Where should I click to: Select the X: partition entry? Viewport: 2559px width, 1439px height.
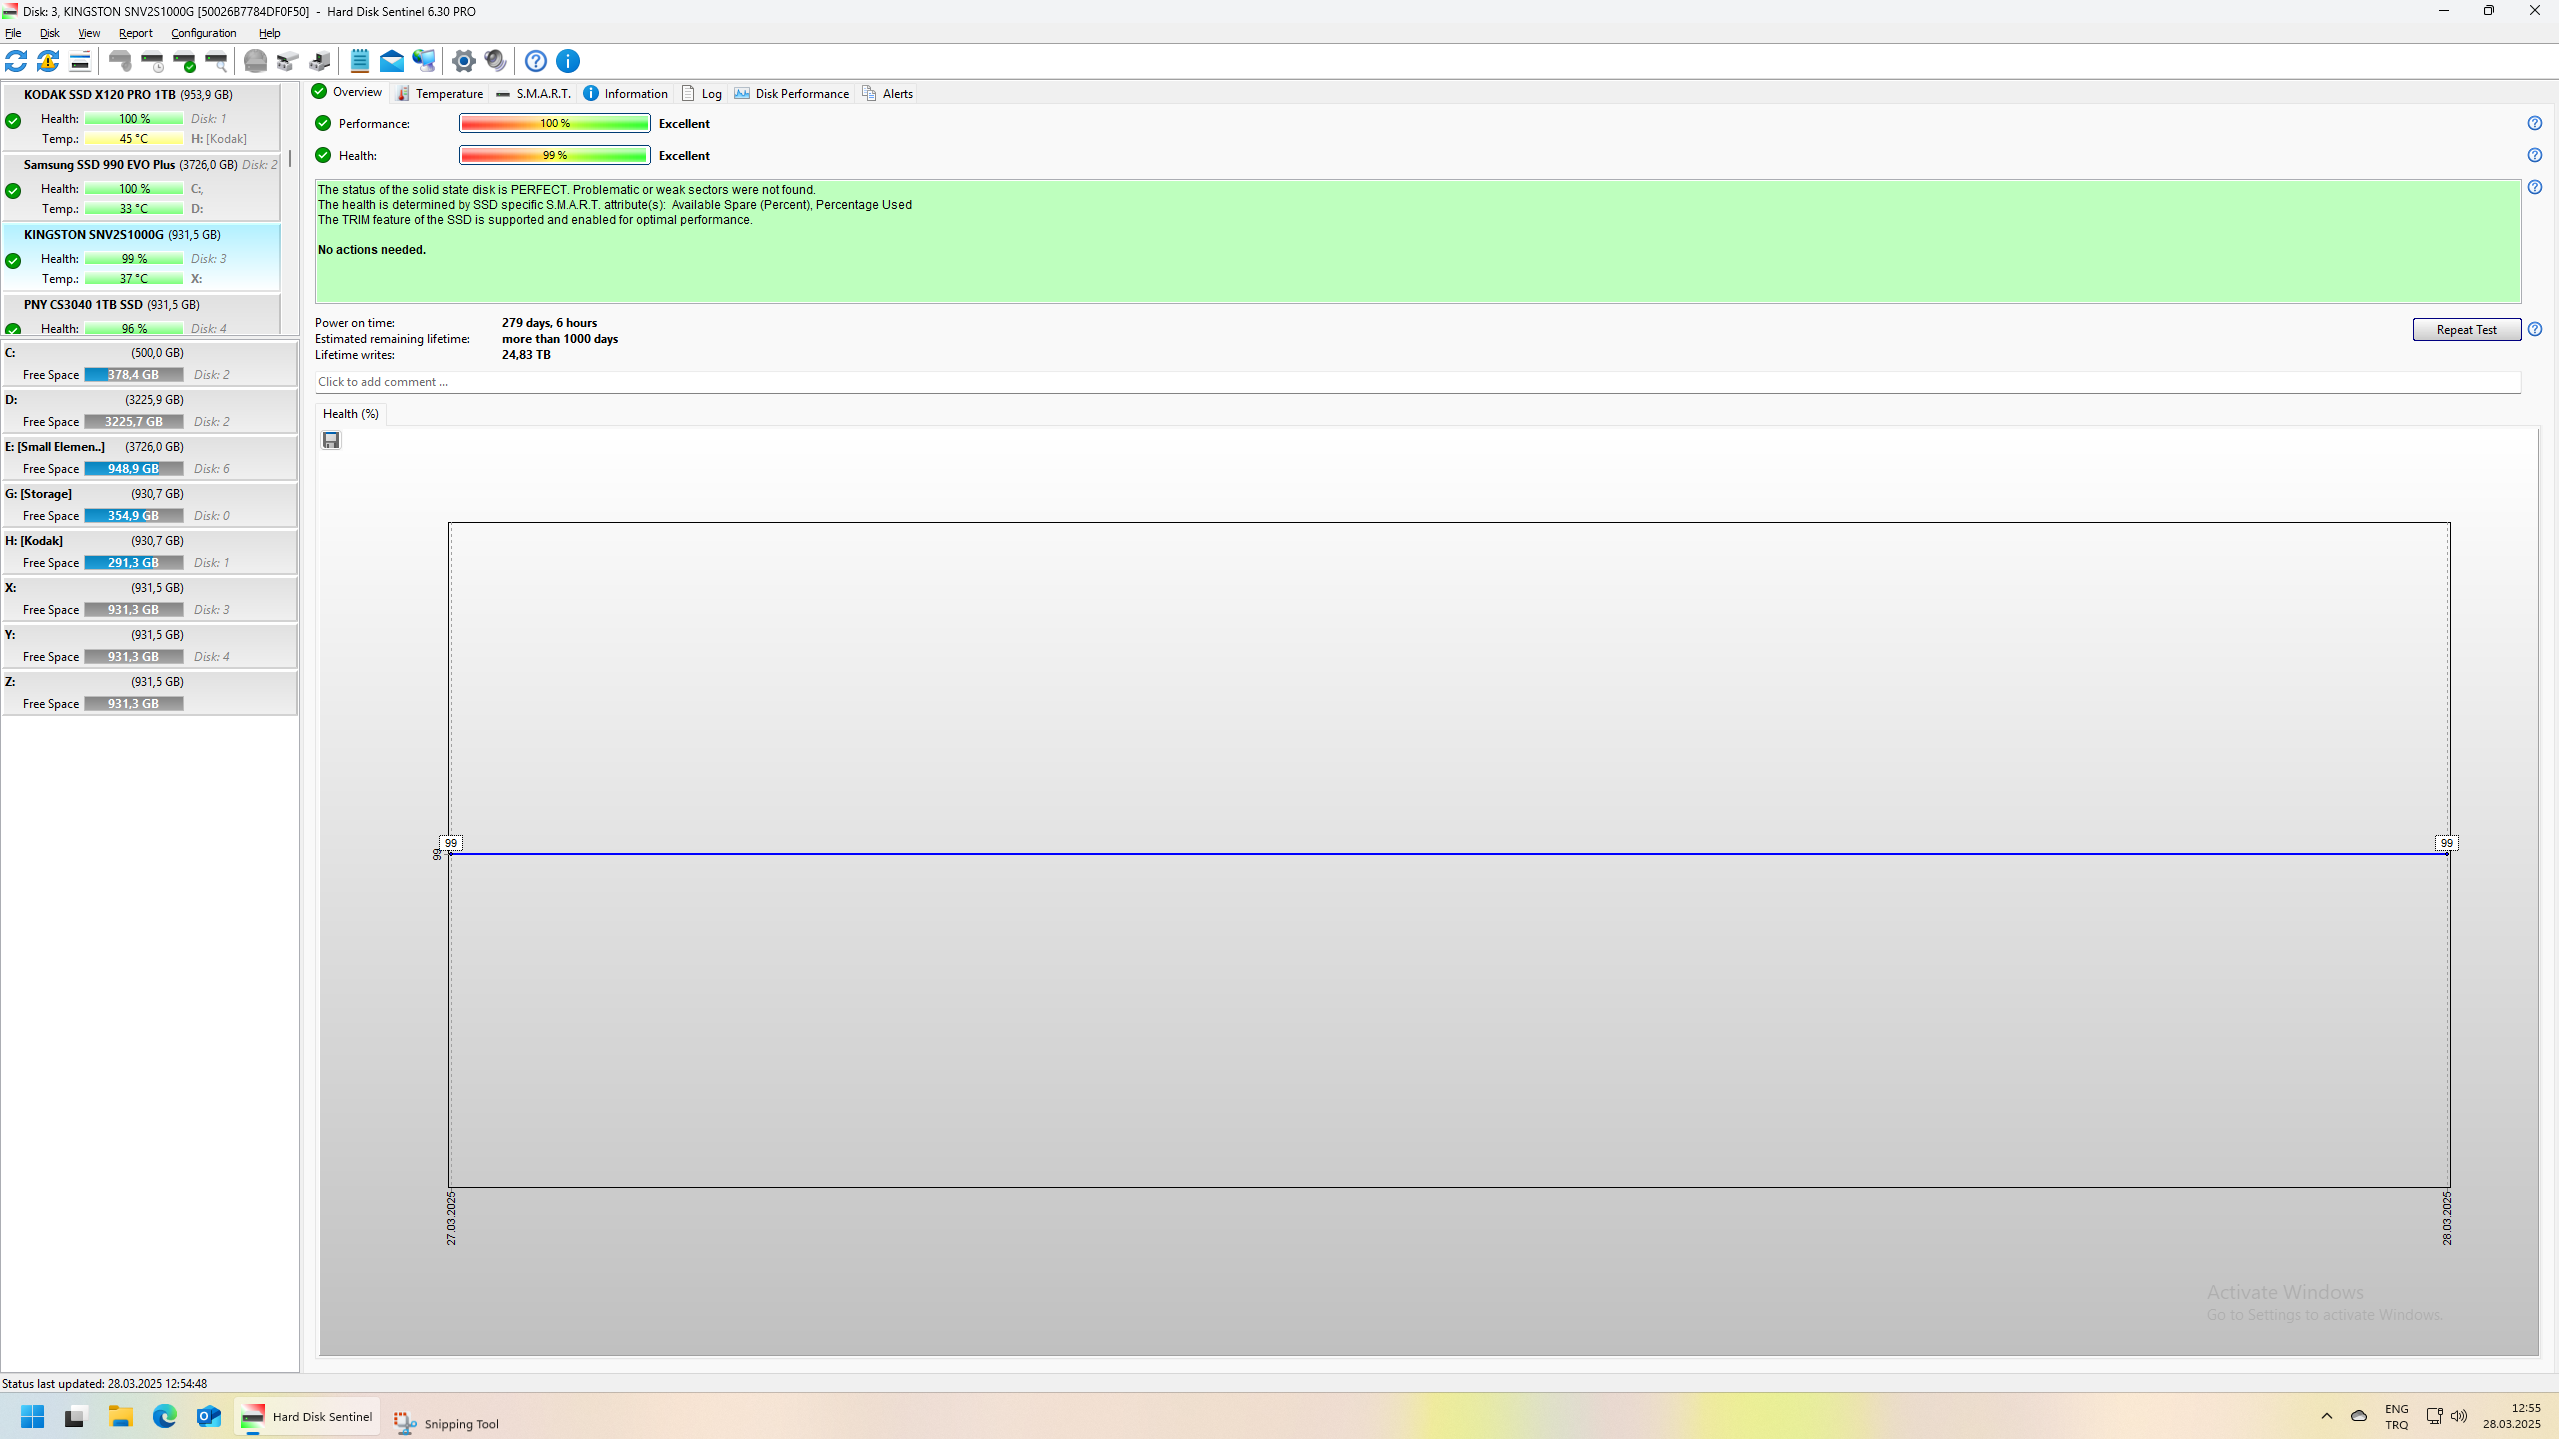pos(149,599)
